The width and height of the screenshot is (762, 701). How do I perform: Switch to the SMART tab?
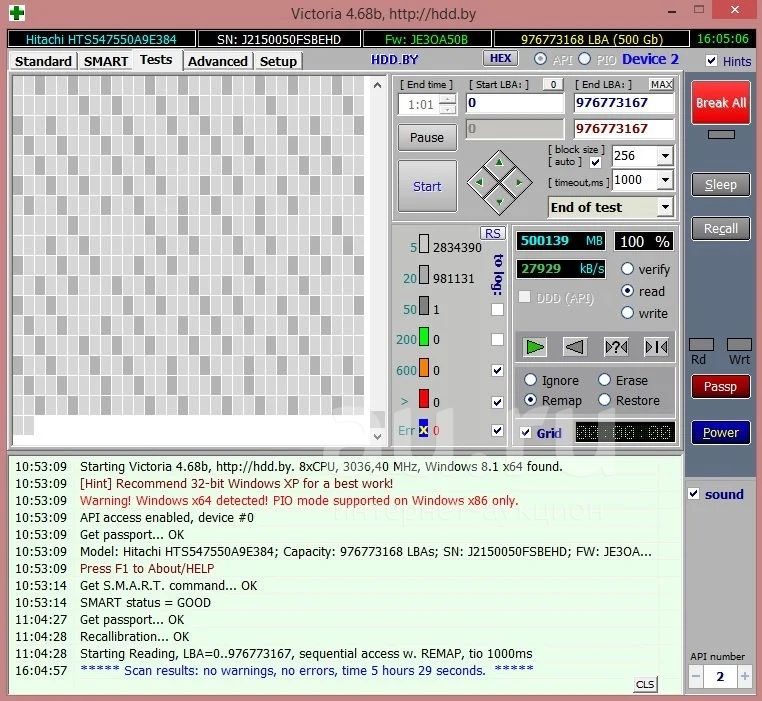click(105, 61)
